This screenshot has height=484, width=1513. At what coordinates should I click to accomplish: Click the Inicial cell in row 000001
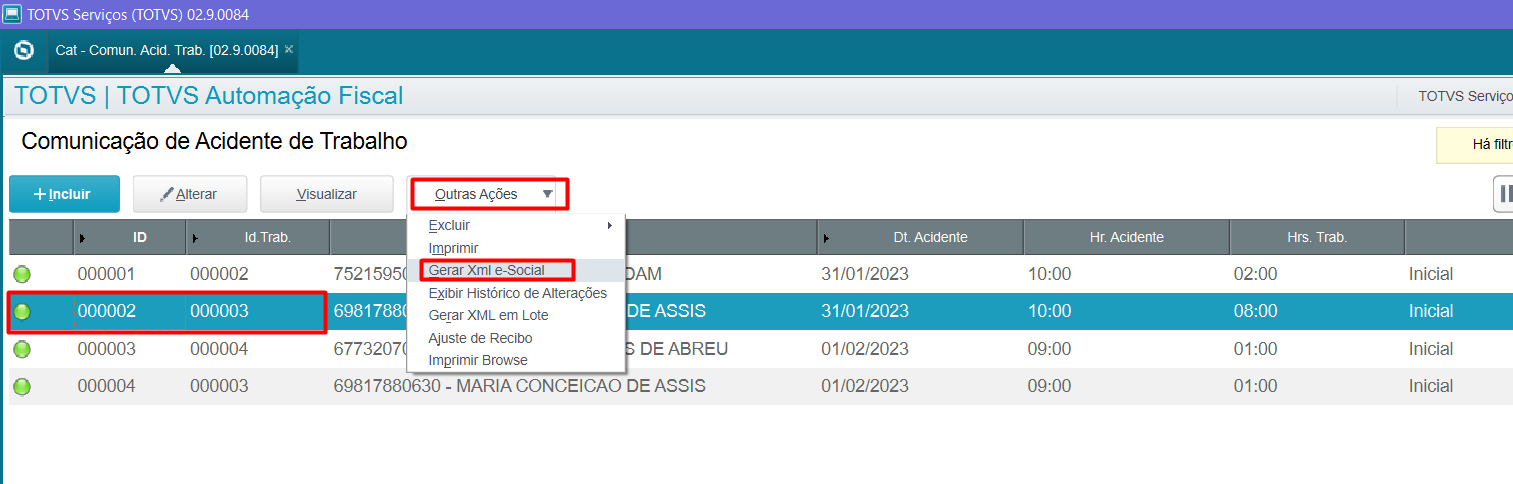click(x=1431, y=274)
